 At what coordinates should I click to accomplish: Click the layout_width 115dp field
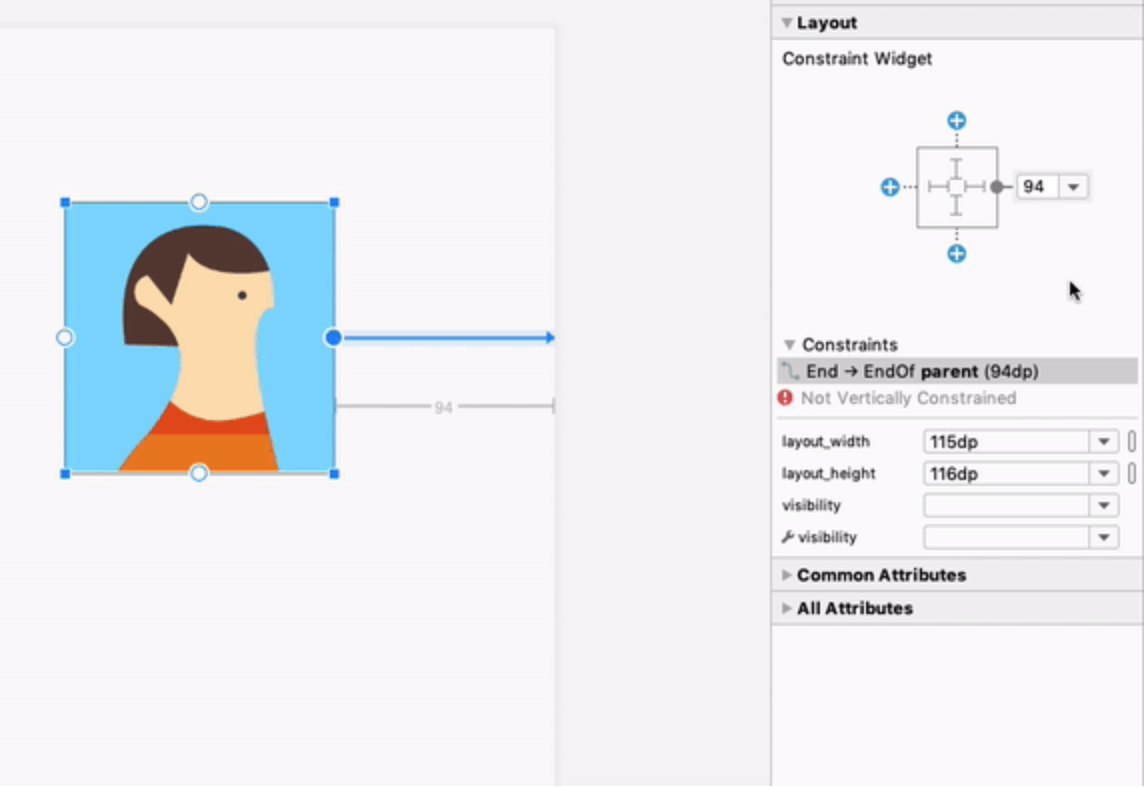(x=1005, y=442)
